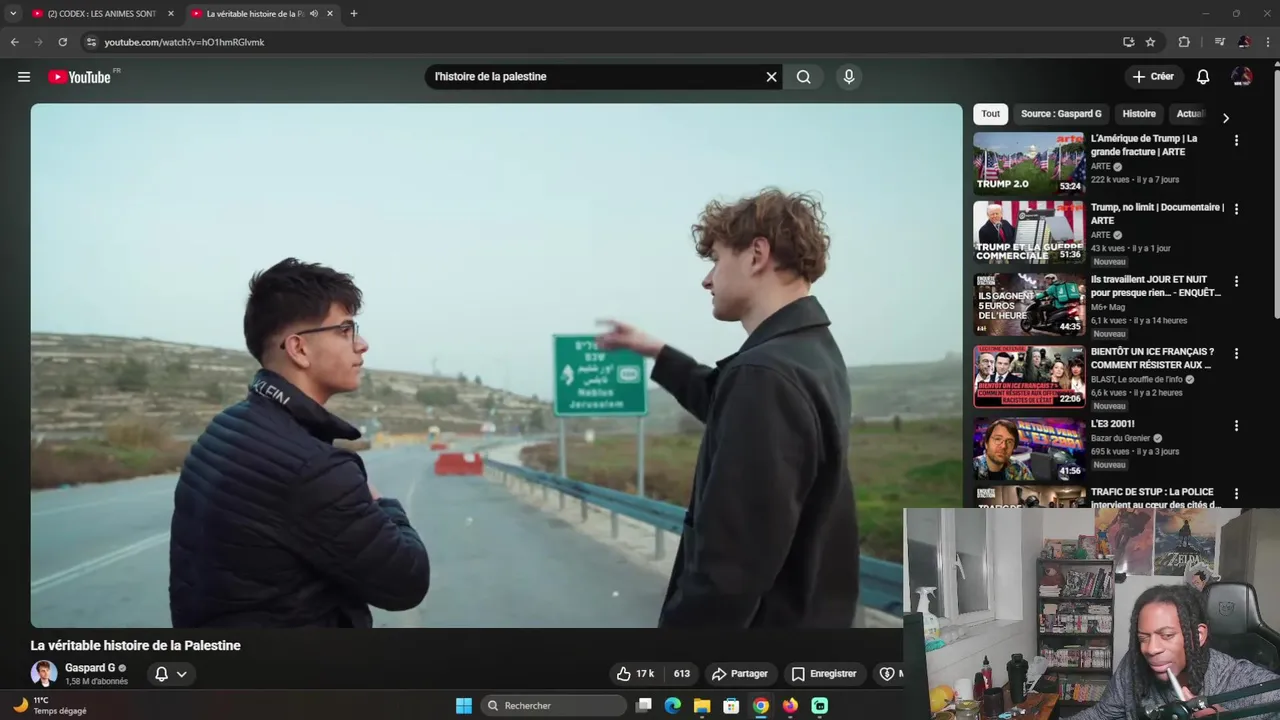Open options for BIENTÔT UN ICE FRANÇAIS video

tap(1236, 354)
